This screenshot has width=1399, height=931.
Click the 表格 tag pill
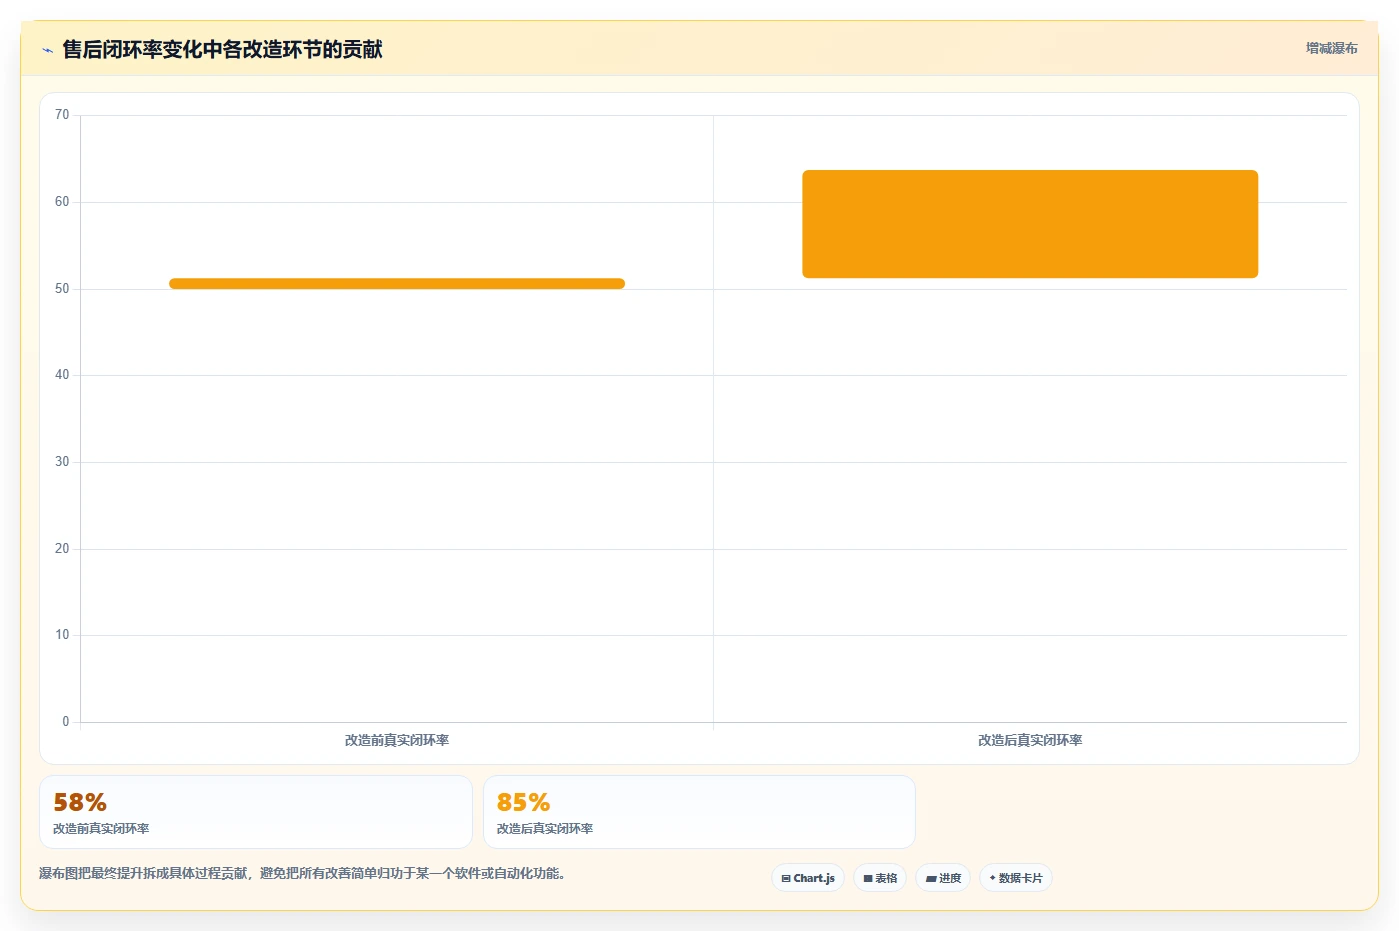[880, 878]
